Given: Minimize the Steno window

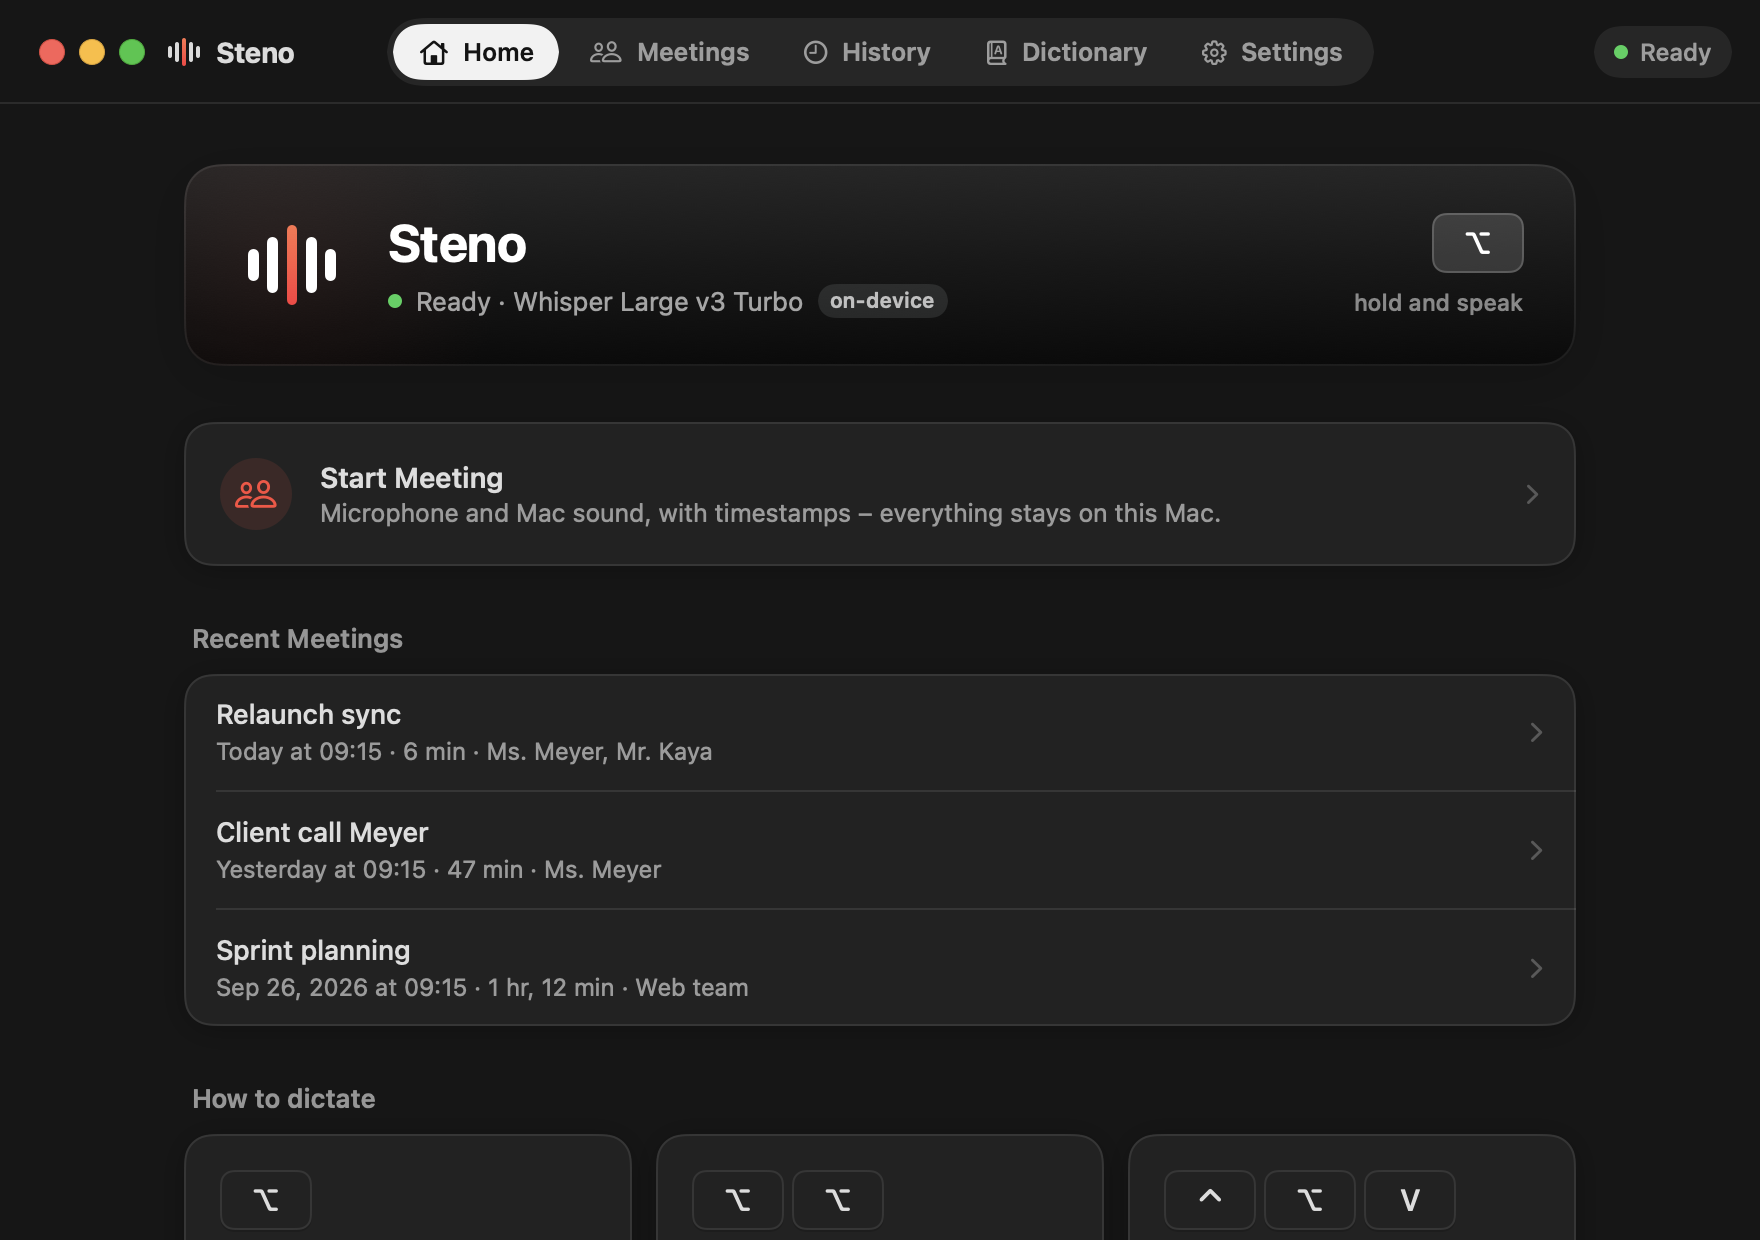Looking at the screenshot, I should tap(92, 52).
